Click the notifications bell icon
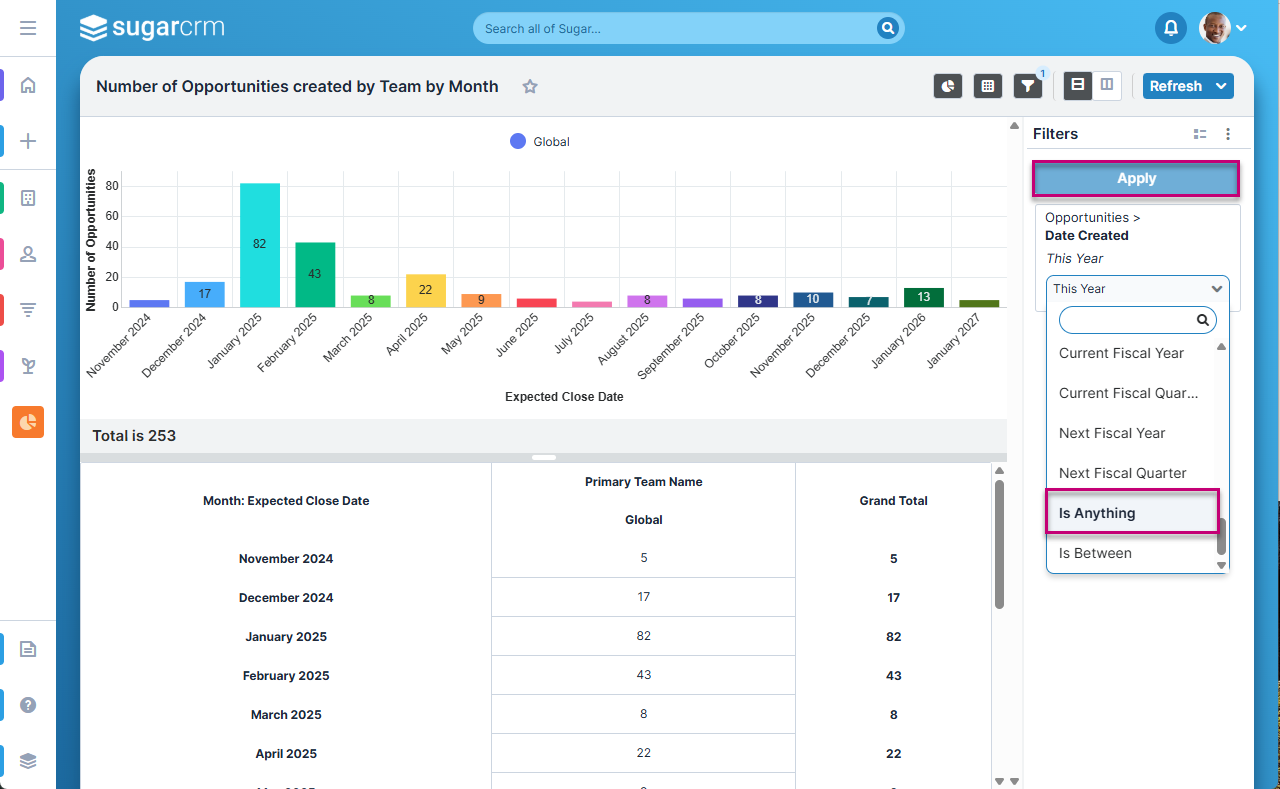Image resolution: width=1280 pixels, height=789 pixels. coord(1170,28)
